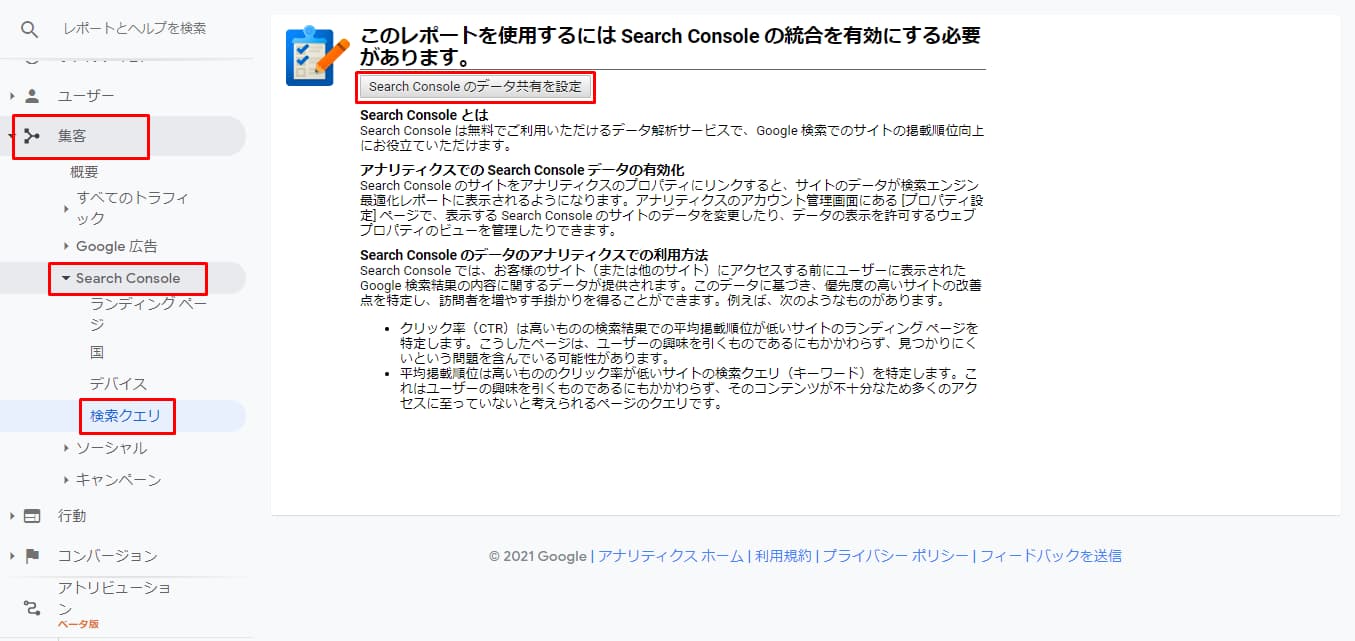
Task: Open the アトリビューション beta menu item
Action: click(x=114, y=599)
